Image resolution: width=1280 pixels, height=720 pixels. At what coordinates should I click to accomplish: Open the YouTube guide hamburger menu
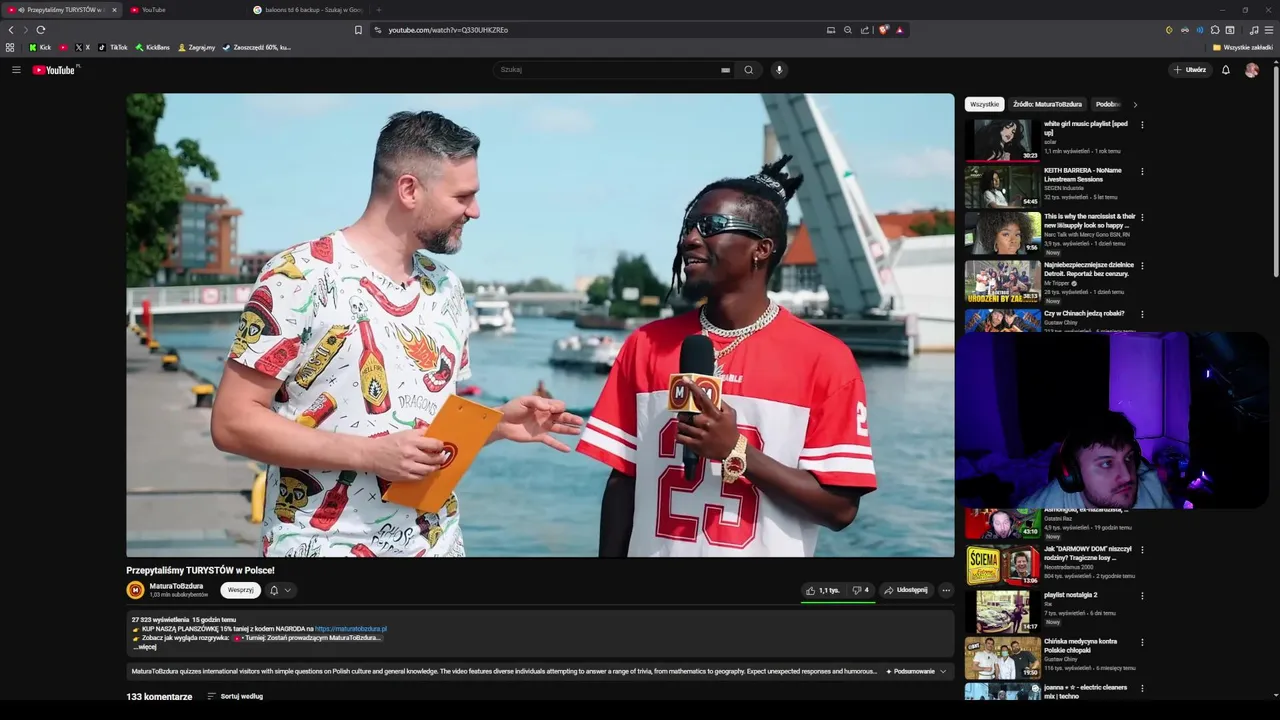[16, 70]
